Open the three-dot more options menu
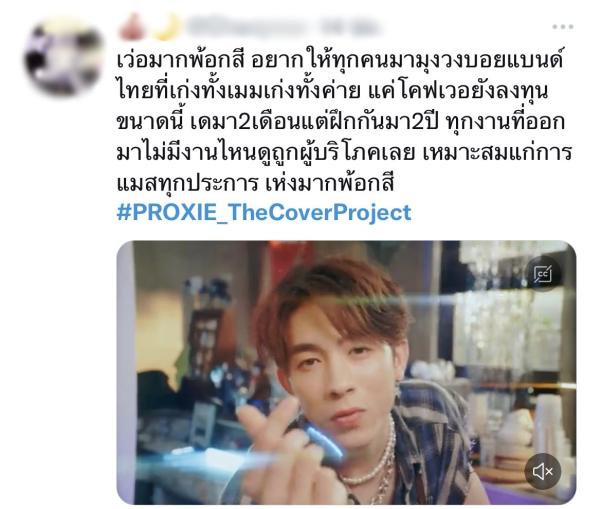600x509 pixels. tap(562, 27)
